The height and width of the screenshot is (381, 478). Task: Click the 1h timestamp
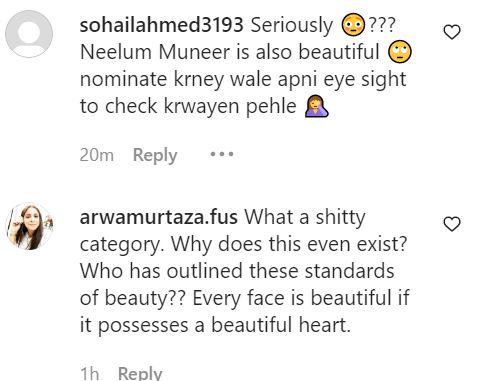[90, 373]
